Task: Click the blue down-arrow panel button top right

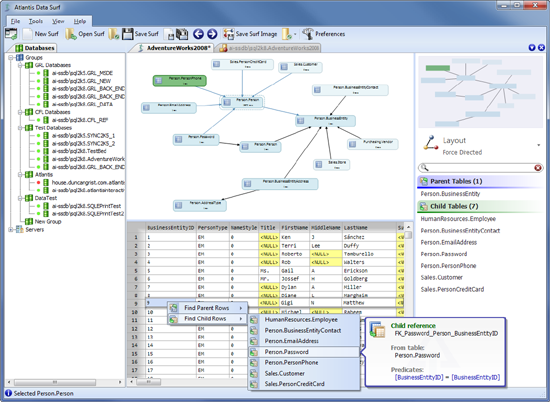Action: pos(532,48)
